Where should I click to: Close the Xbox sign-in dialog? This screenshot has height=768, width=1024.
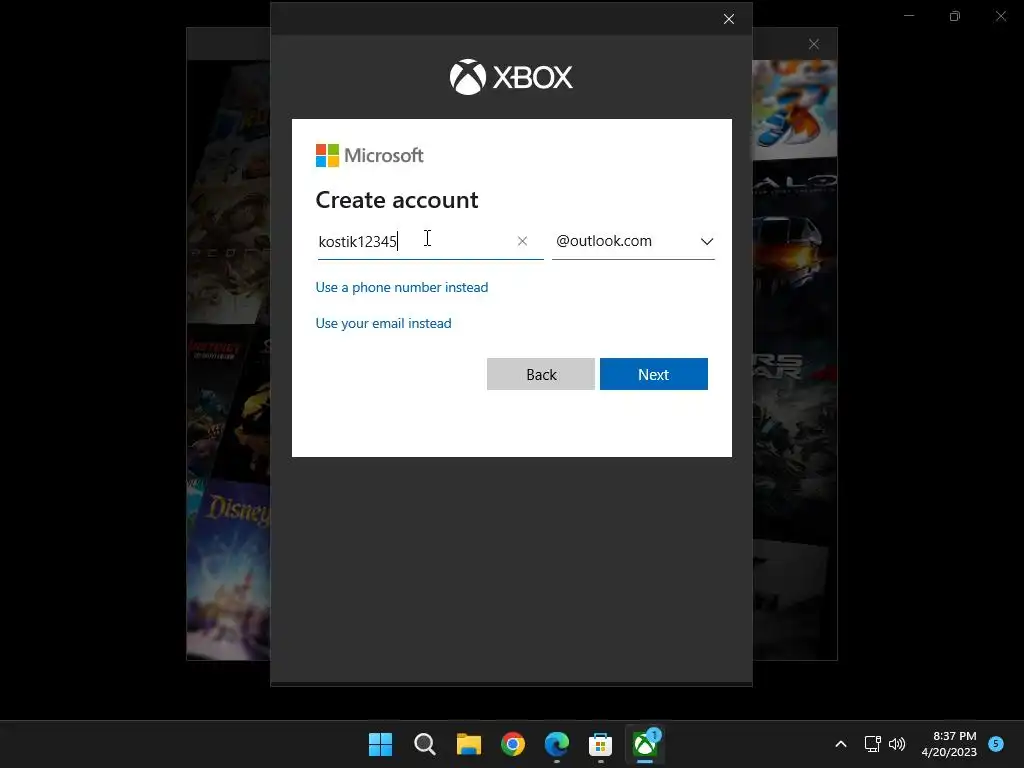tap(729, 19)
